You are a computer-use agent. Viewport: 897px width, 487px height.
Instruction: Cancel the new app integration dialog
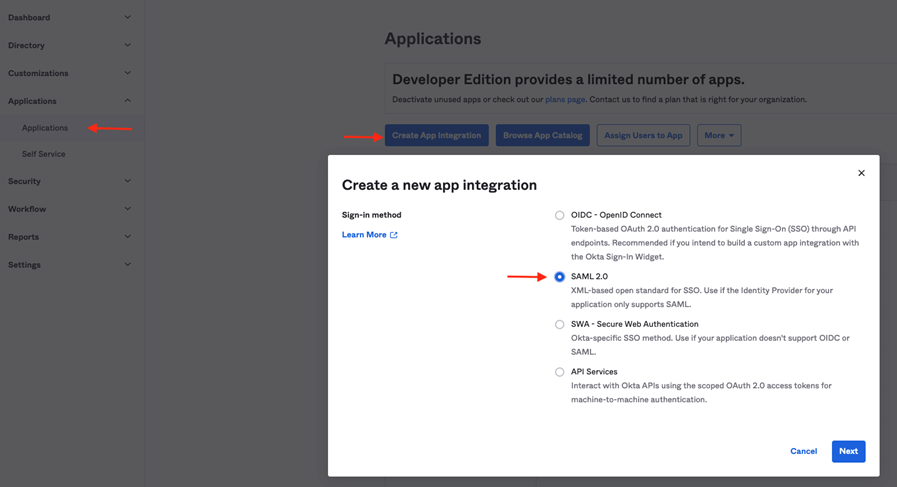803,451
